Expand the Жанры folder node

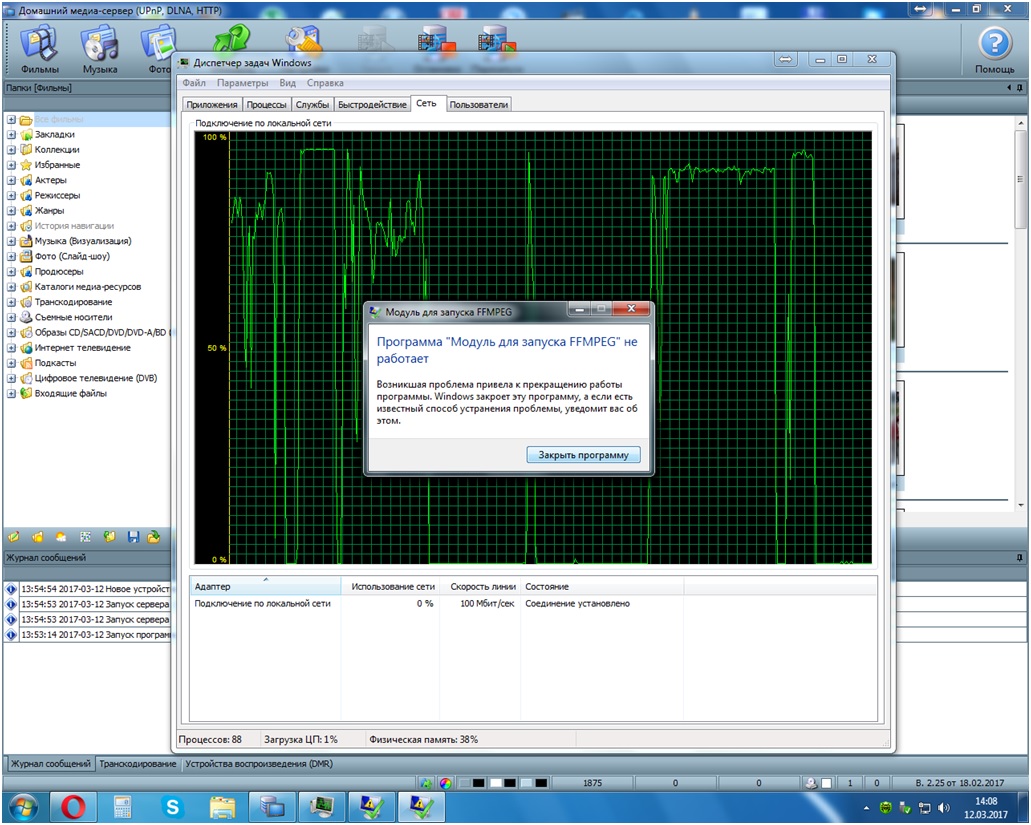coord(11,211)
